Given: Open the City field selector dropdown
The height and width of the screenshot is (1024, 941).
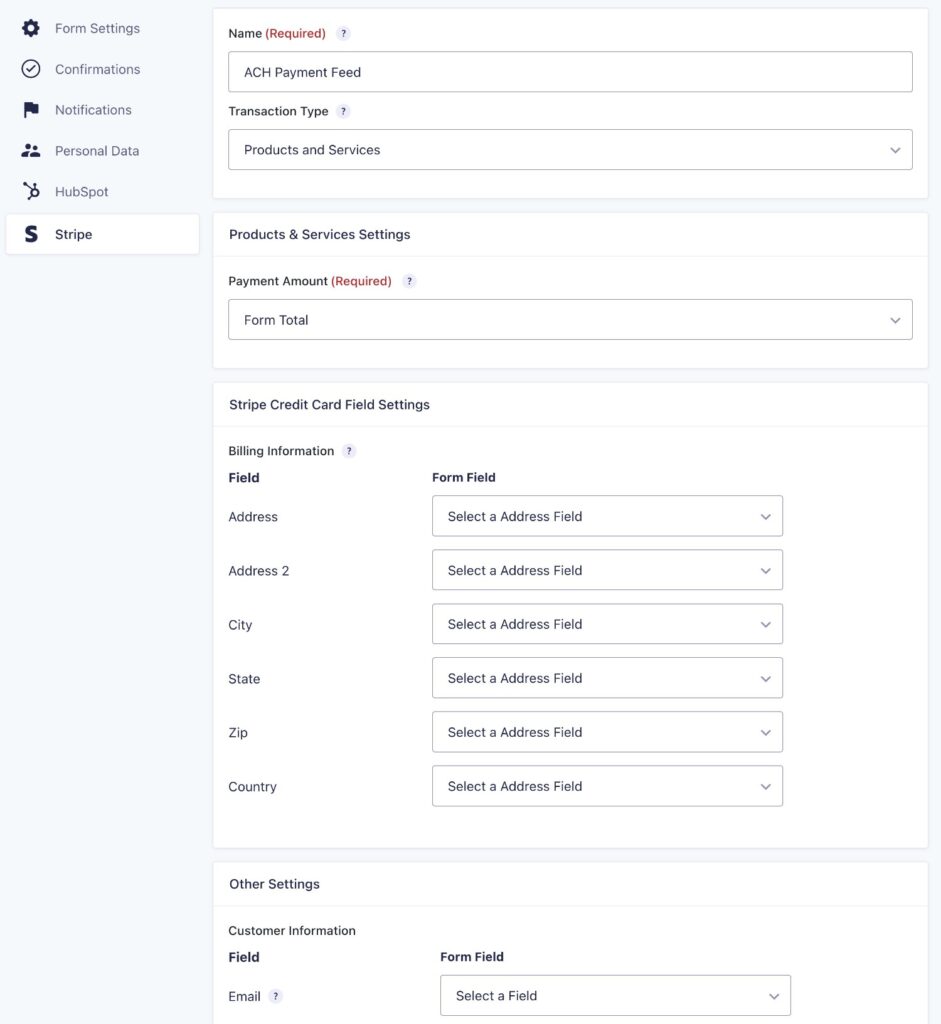Looking at the screenshot, I should 607,624.
